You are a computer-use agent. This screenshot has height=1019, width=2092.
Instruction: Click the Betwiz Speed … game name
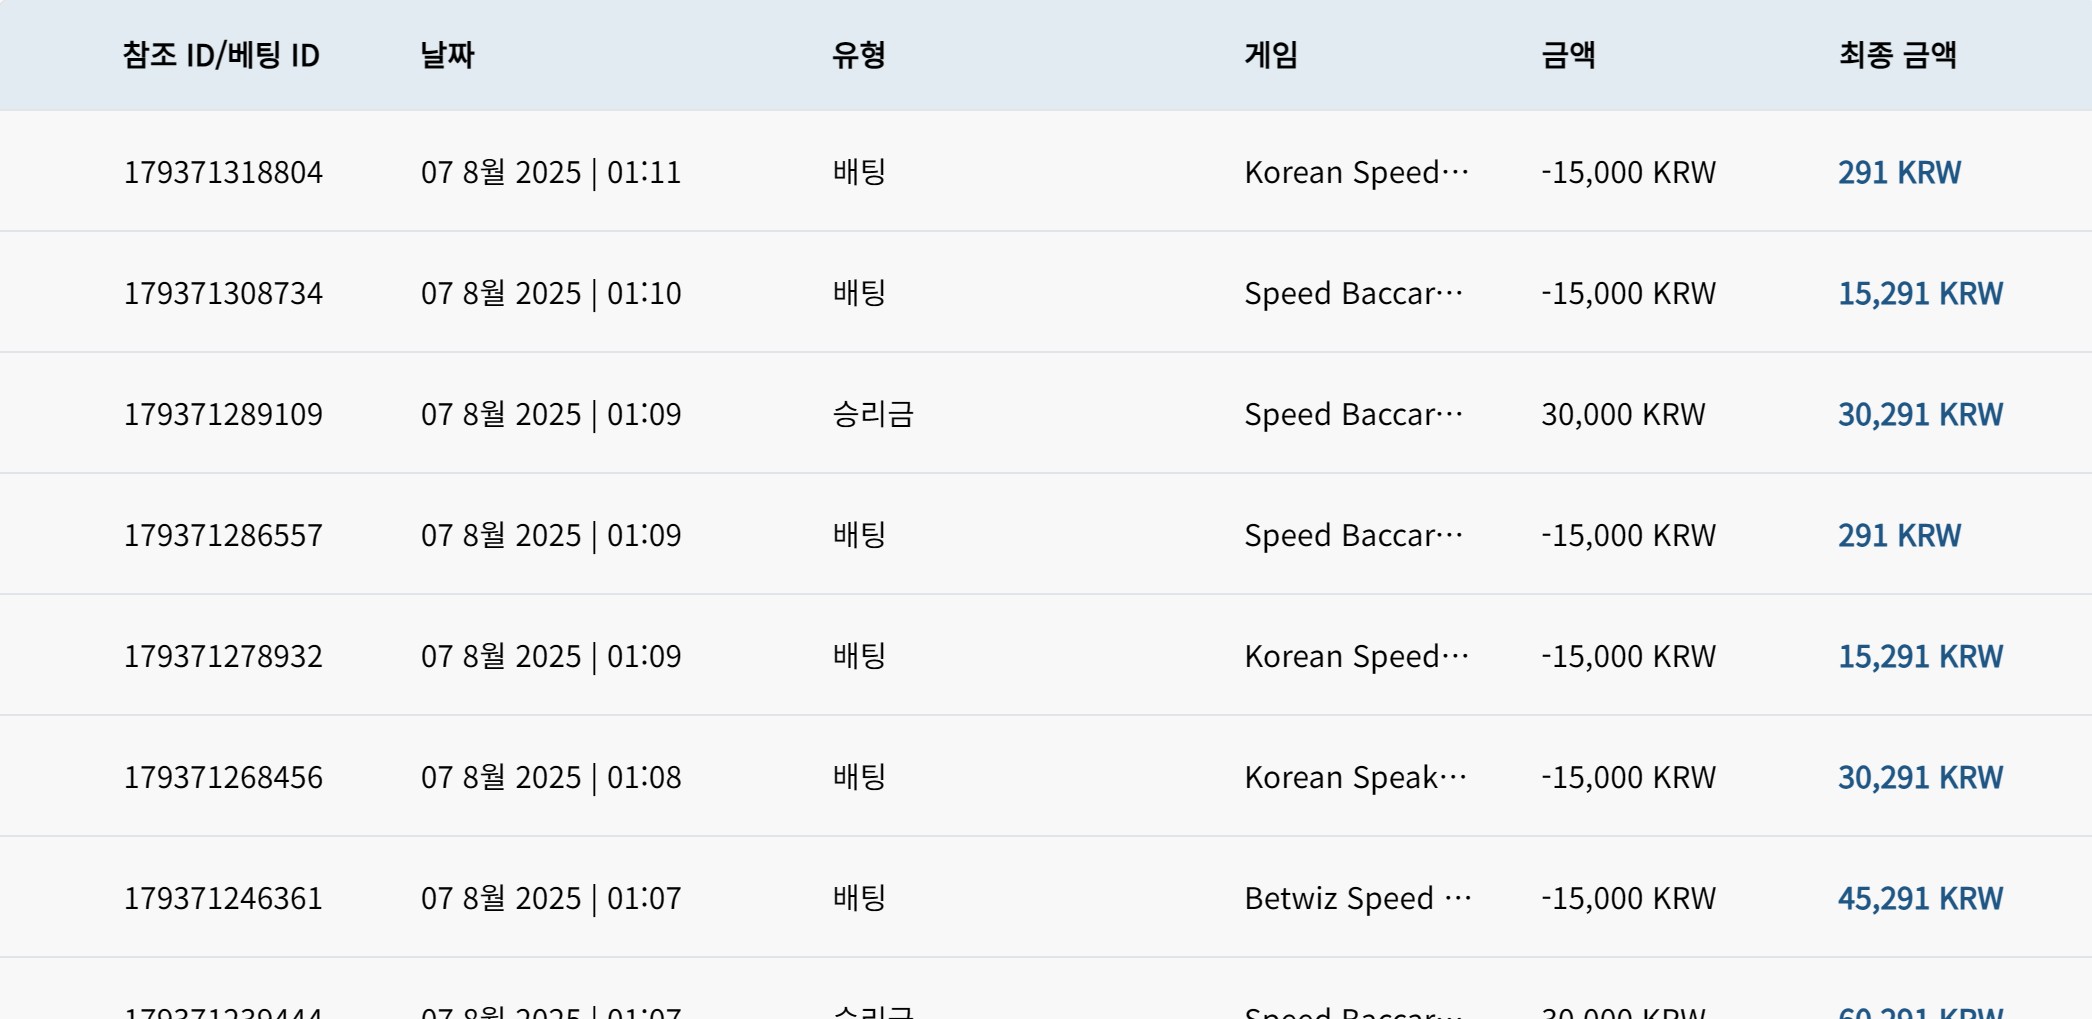pos(1358,898)
